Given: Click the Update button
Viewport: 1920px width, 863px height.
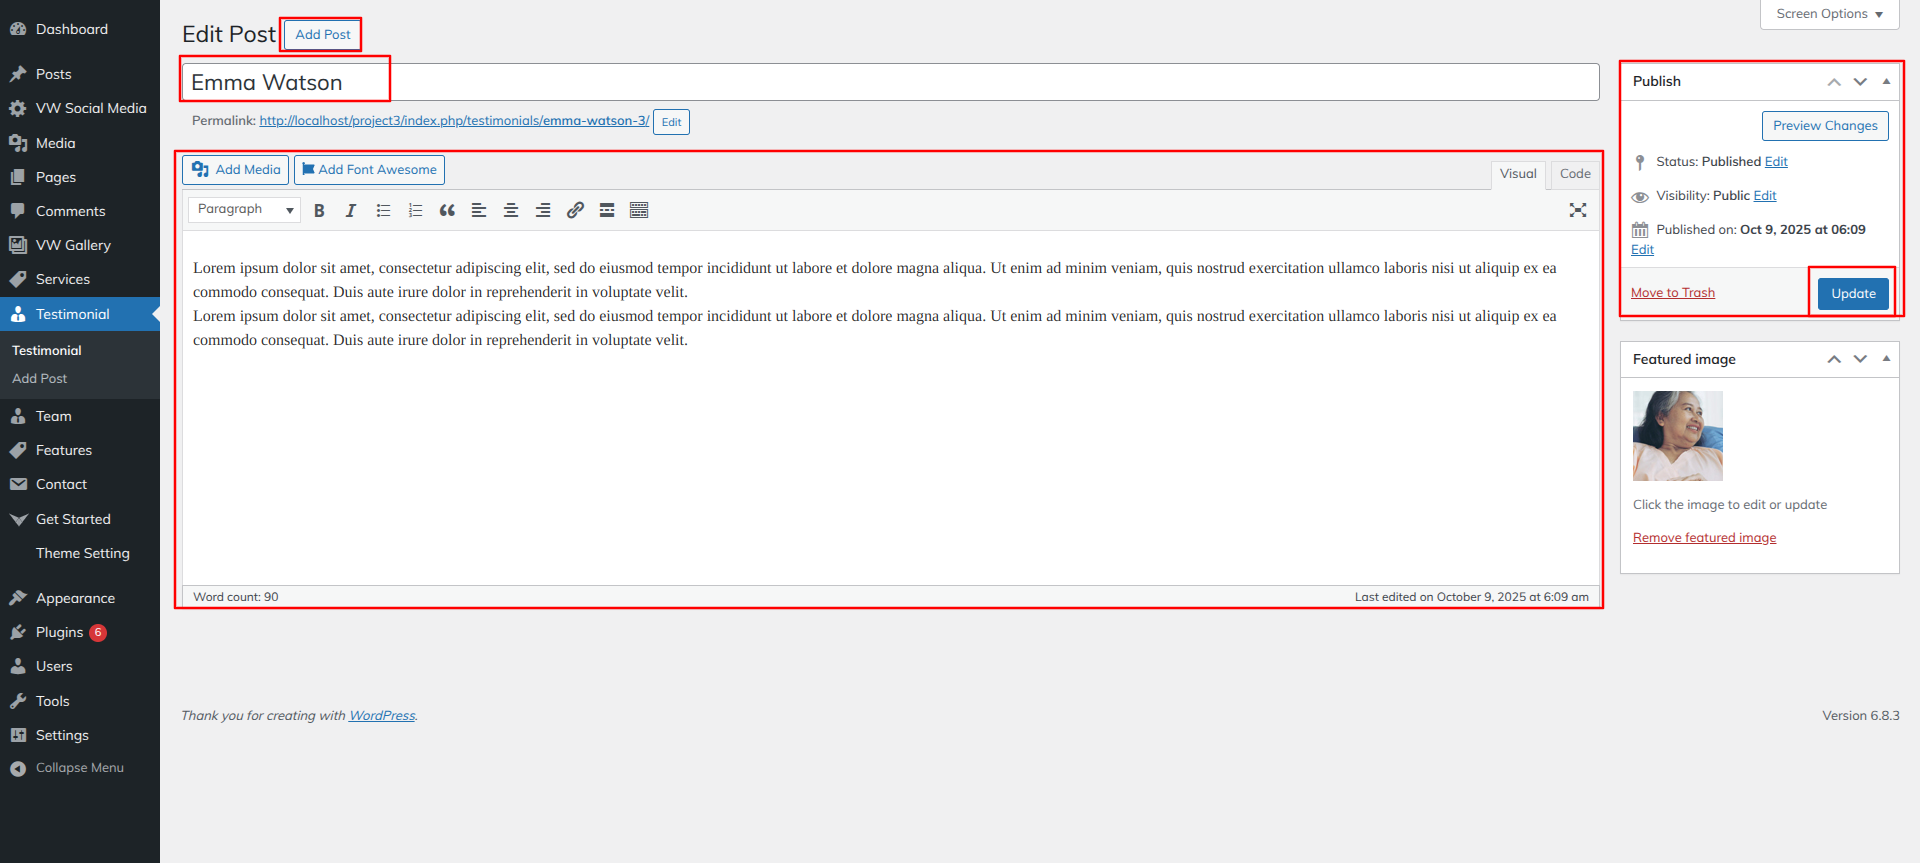Looking at the screenshot, I should (1853, 294).
